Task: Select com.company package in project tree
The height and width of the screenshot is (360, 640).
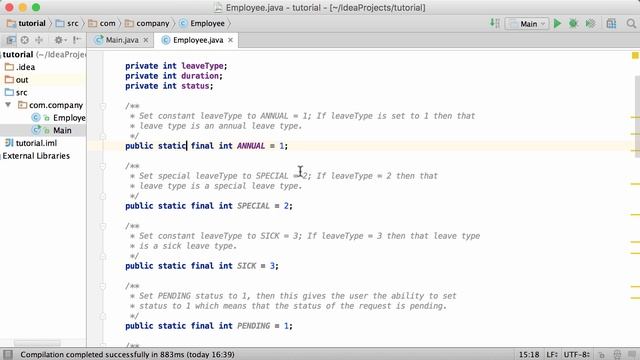Action: 51,105
